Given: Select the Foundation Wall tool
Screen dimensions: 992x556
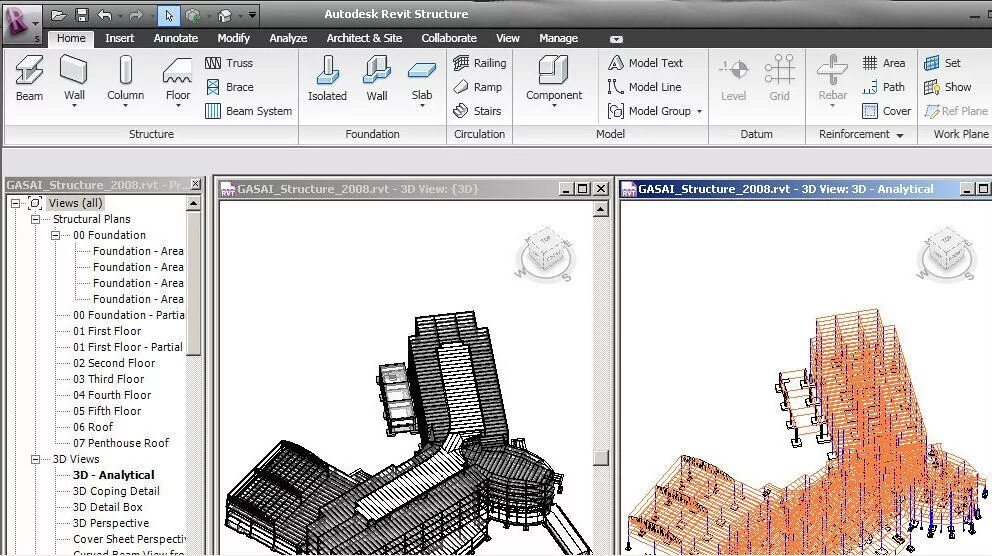Looking at the screenshot, I should [x=376, y=78].
